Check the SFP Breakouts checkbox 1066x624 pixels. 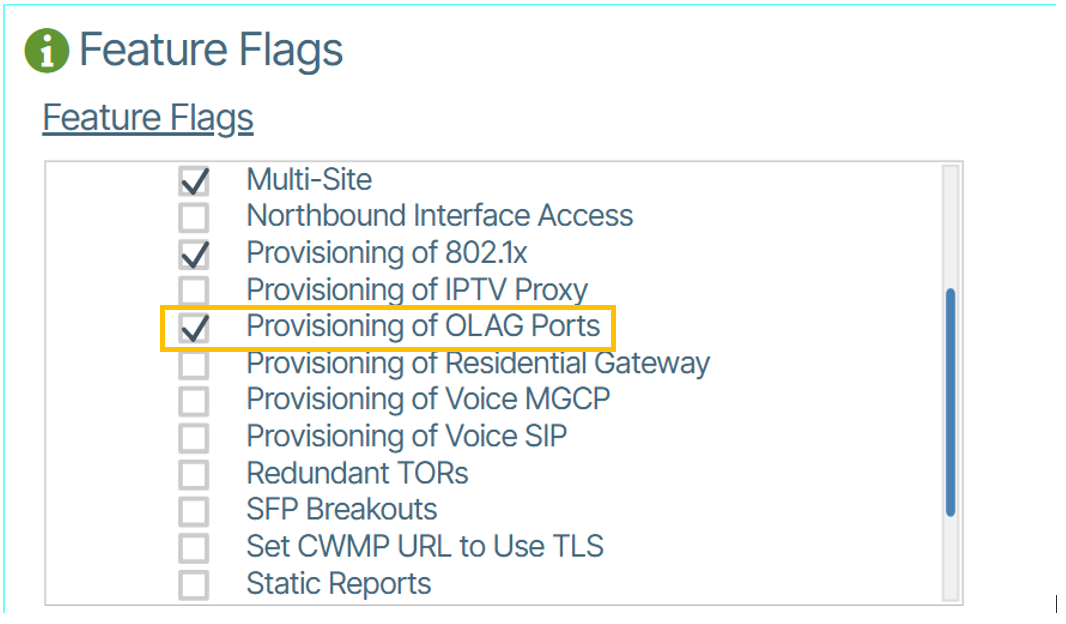pyautogui.click(x=194, y=511)
